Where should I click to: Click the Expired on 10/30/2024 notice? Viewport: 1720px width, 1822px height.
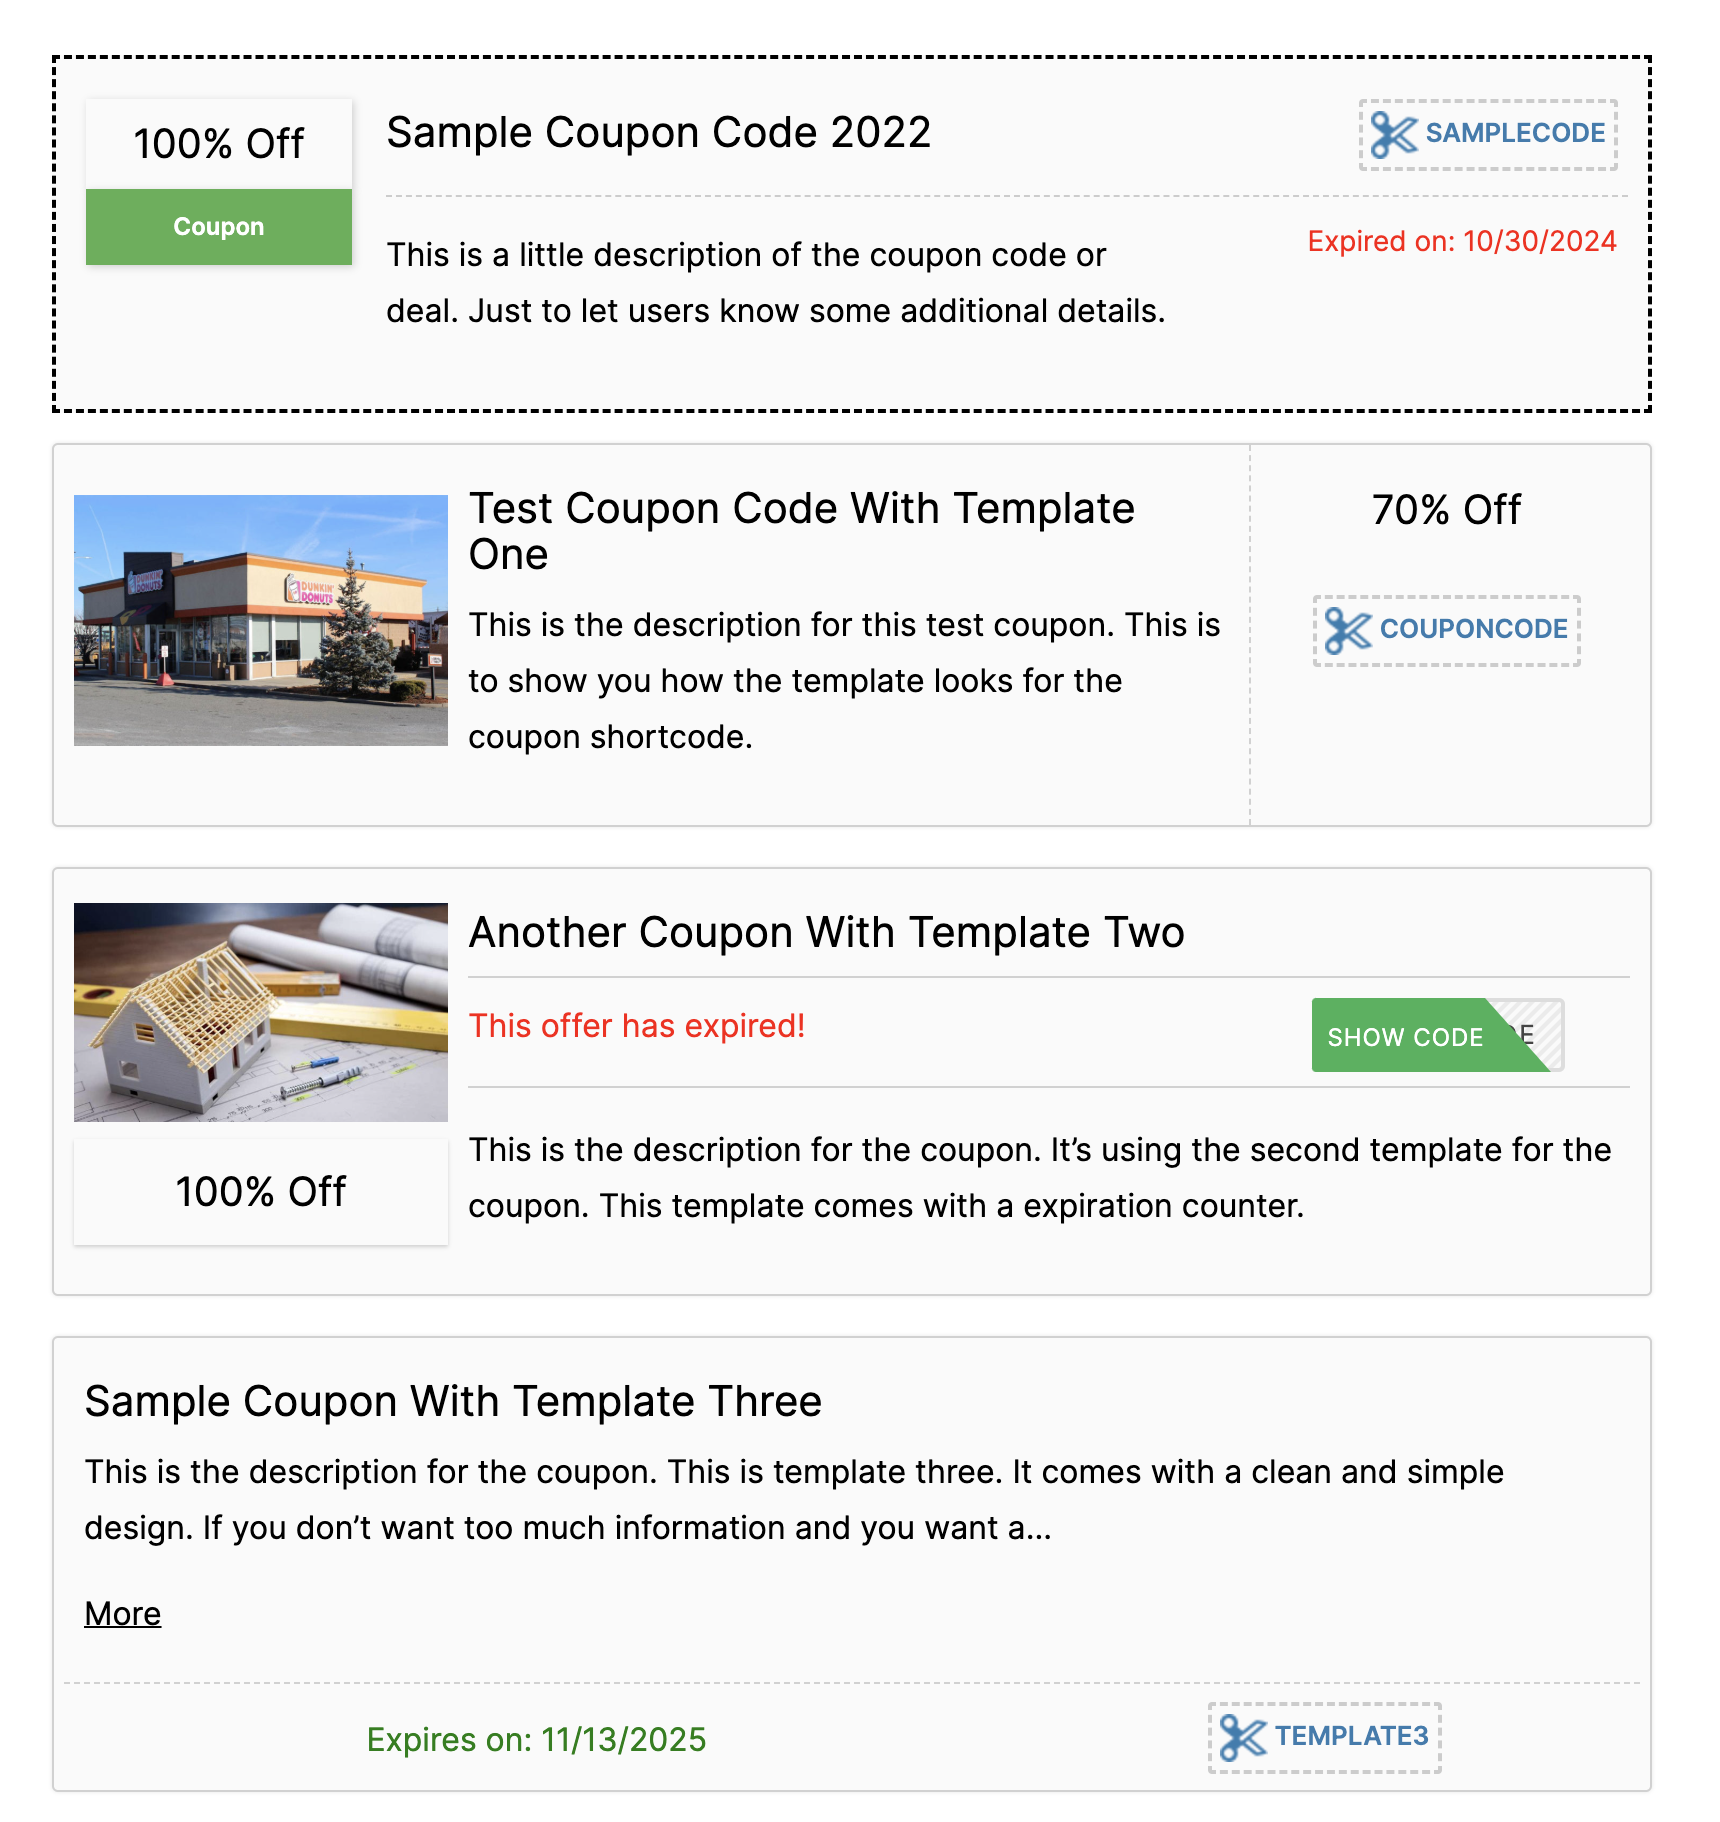tap(1462, 241)
